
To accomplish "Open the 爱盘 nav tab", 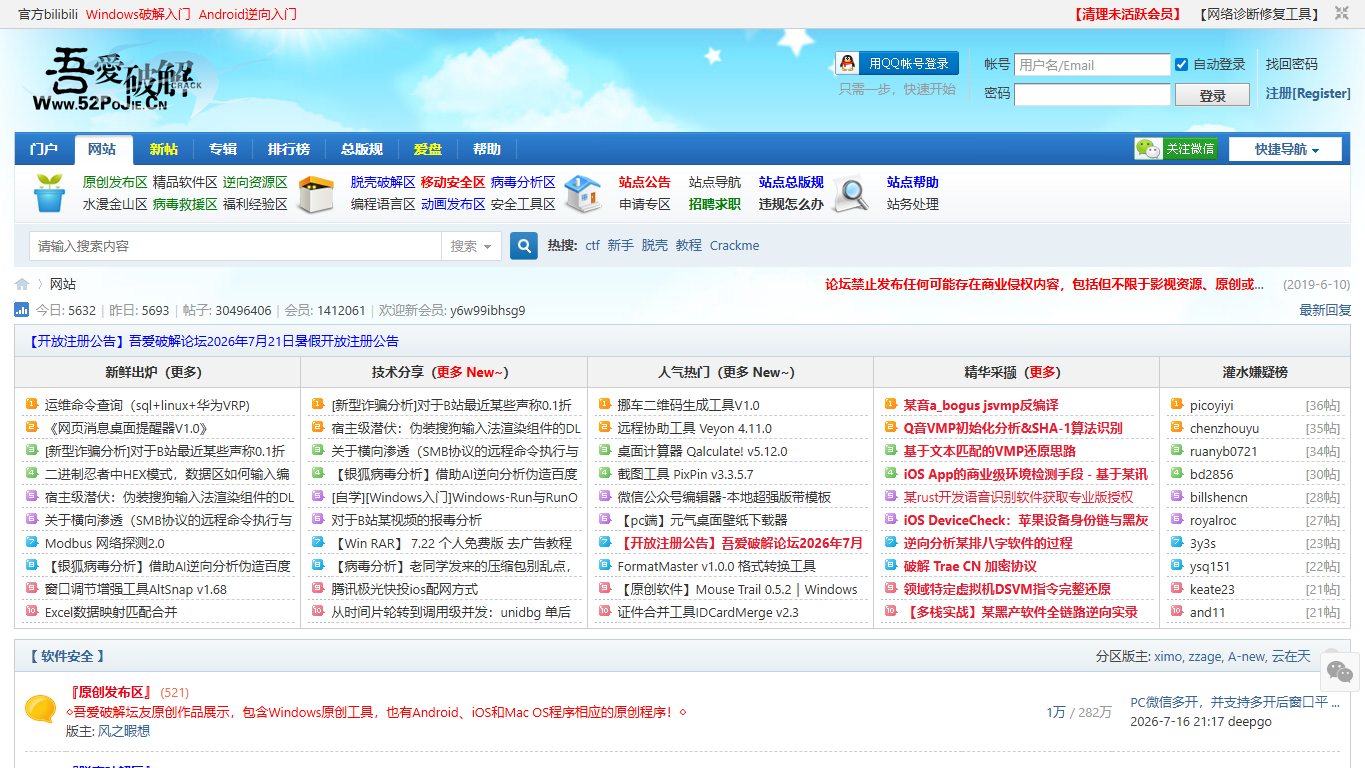I will click(x=428, y=149).
